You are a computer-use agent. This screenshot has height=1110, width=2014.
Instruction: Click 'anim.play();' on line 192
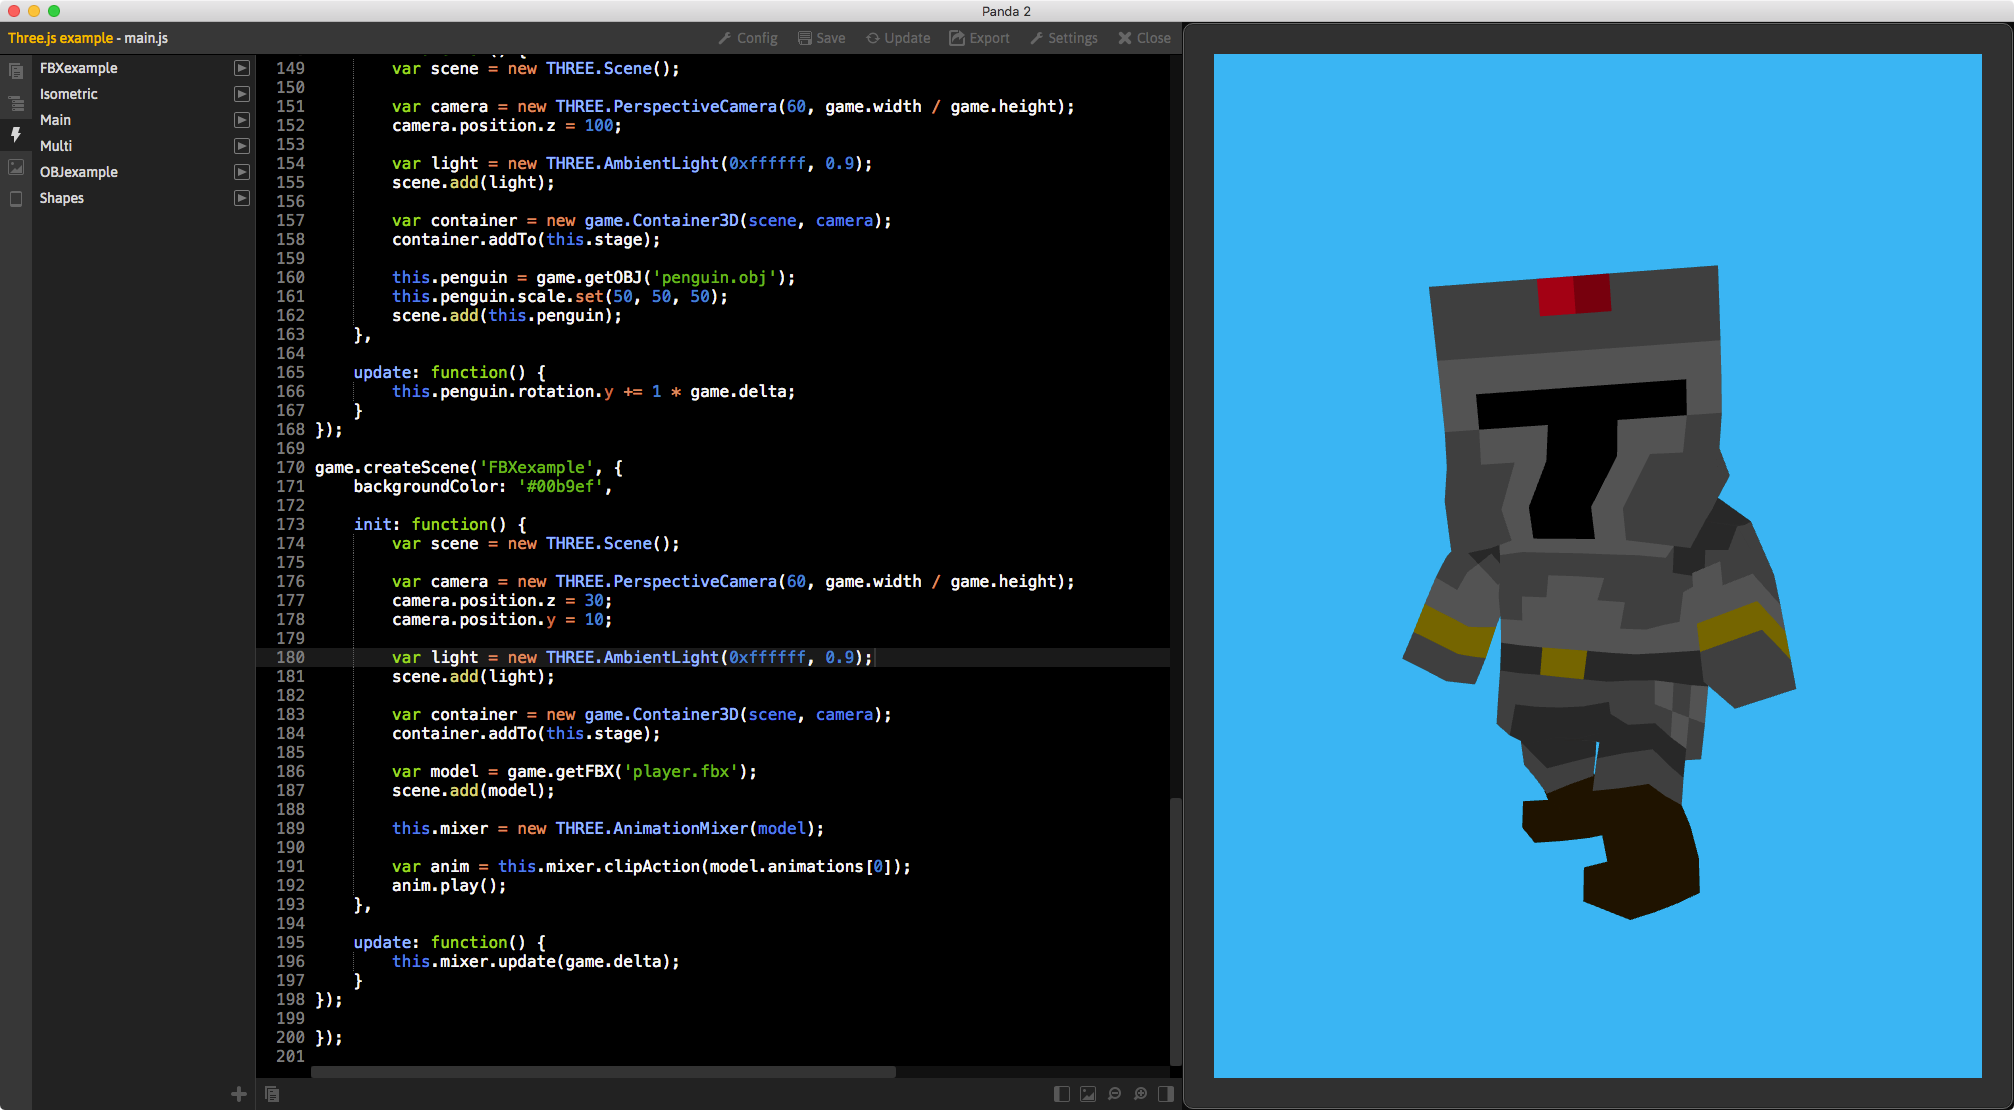tap(449, 885)
